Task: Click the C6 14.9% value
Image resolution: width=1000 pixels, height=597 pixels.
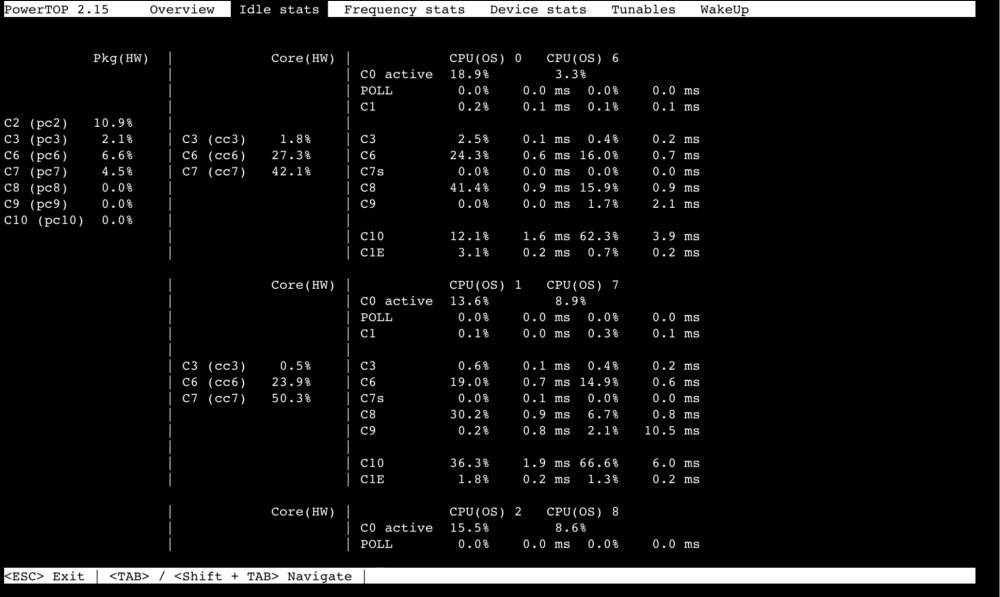Action: coord(599,382)
